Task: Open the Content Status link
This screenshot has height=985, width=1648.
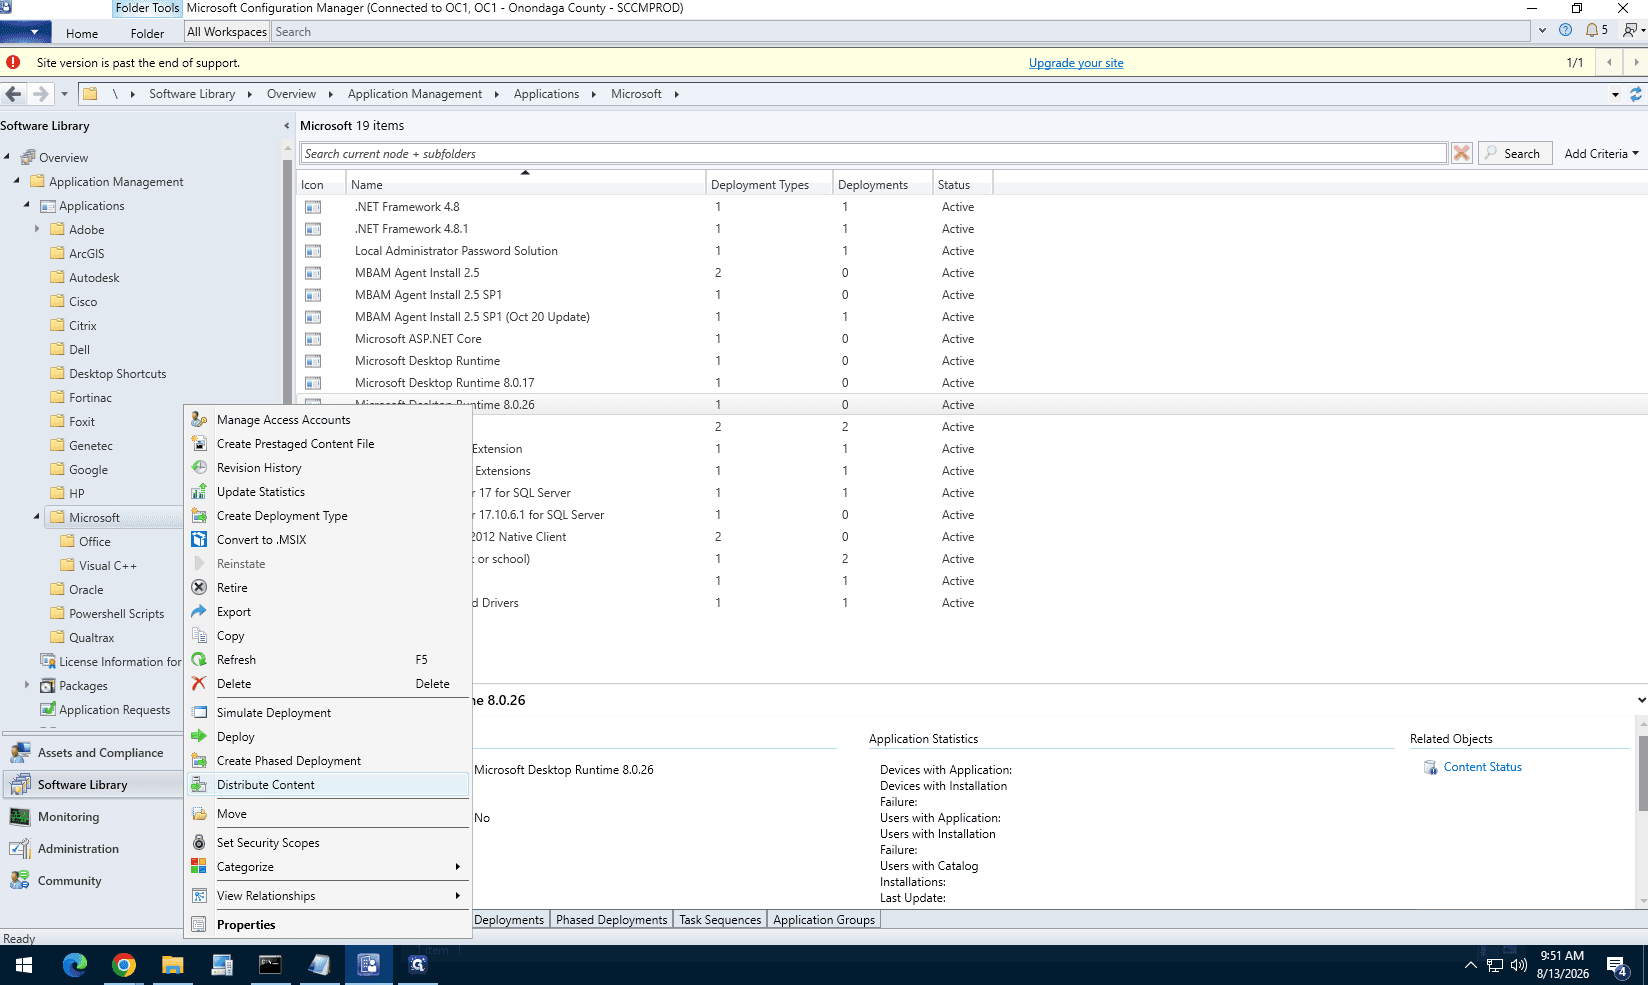Action: coord(1482,767)
